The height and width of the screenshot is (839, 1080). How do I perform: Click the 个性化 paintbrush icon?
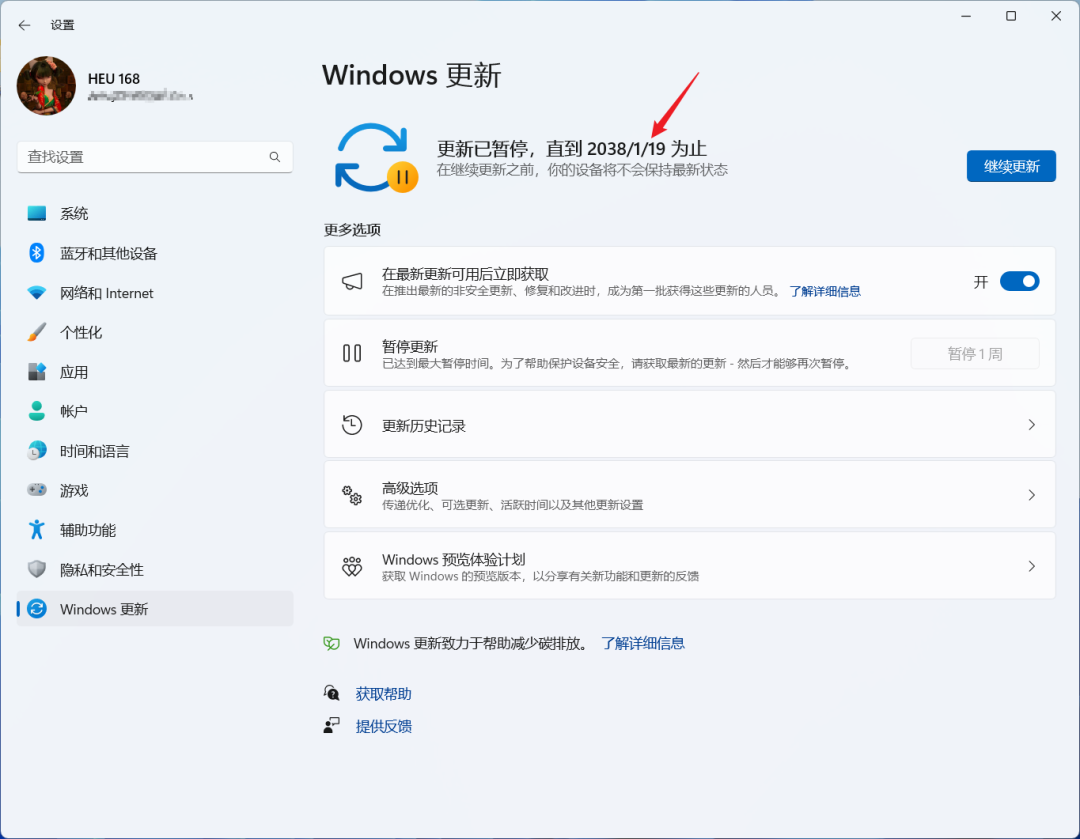point(37,332)
